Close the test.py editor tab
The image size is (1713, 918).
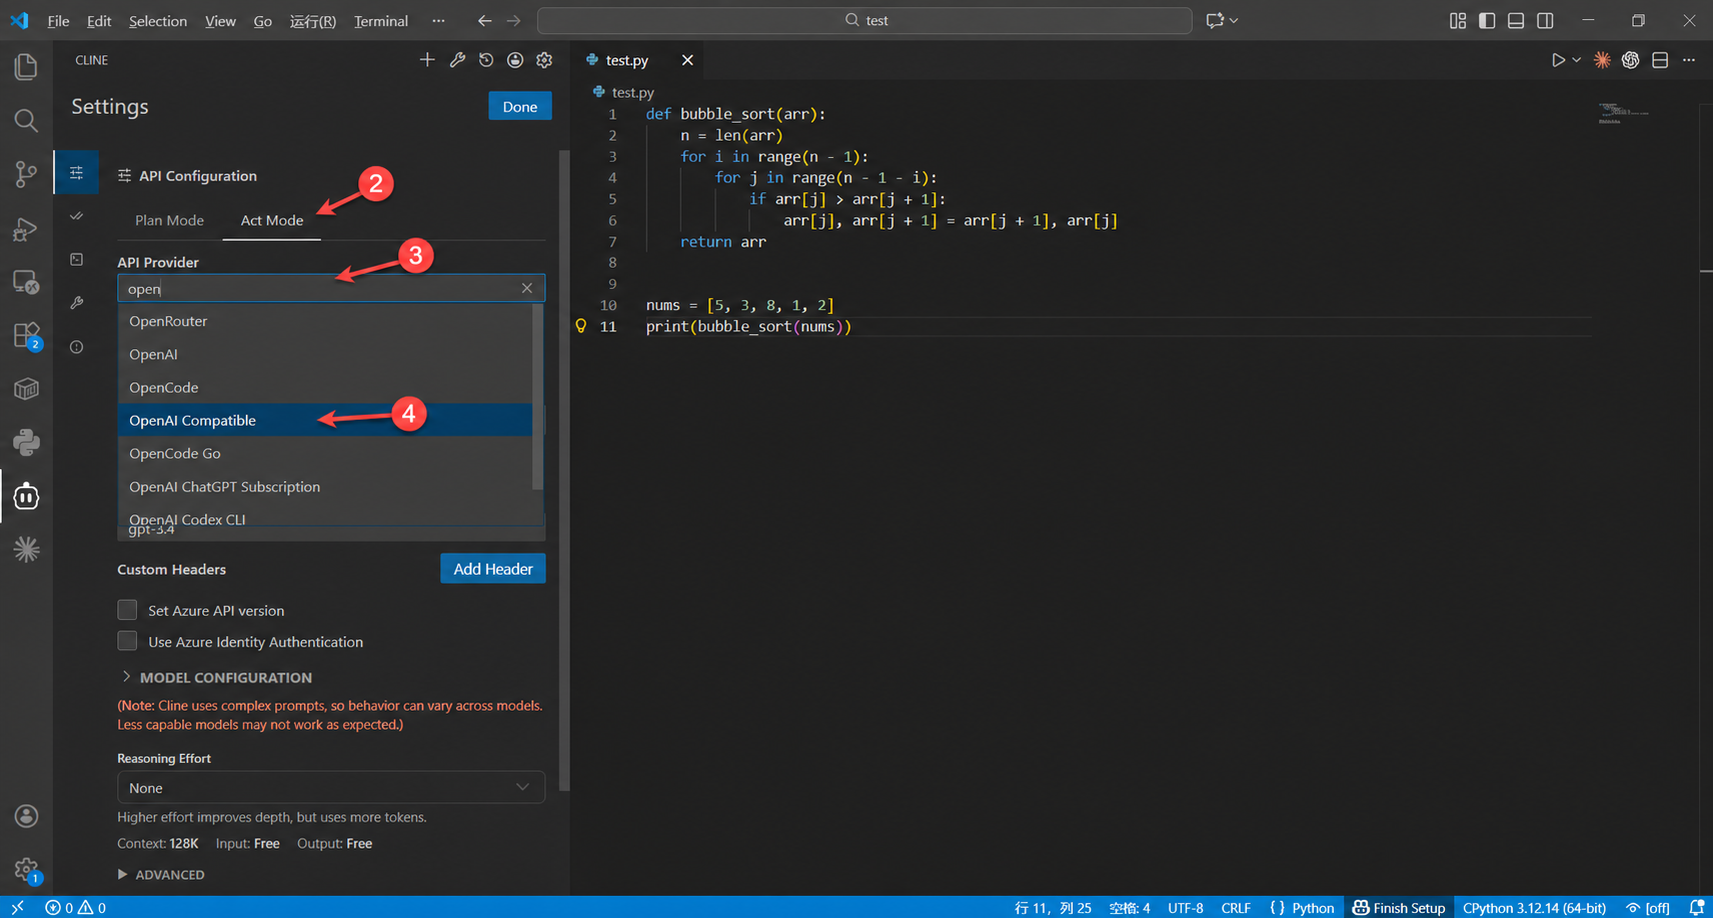[687, 60]
